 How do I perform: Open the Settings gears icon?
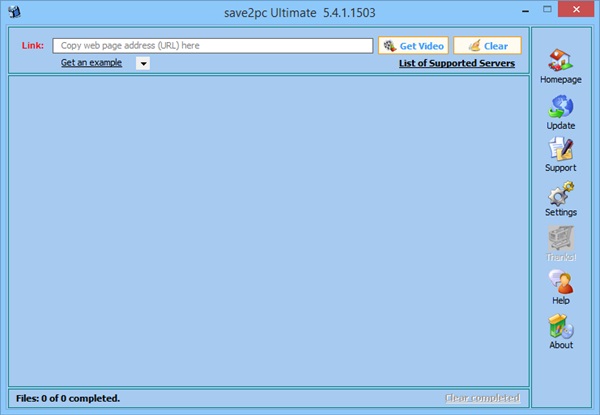pyautogui.click(x=561, y=194)
